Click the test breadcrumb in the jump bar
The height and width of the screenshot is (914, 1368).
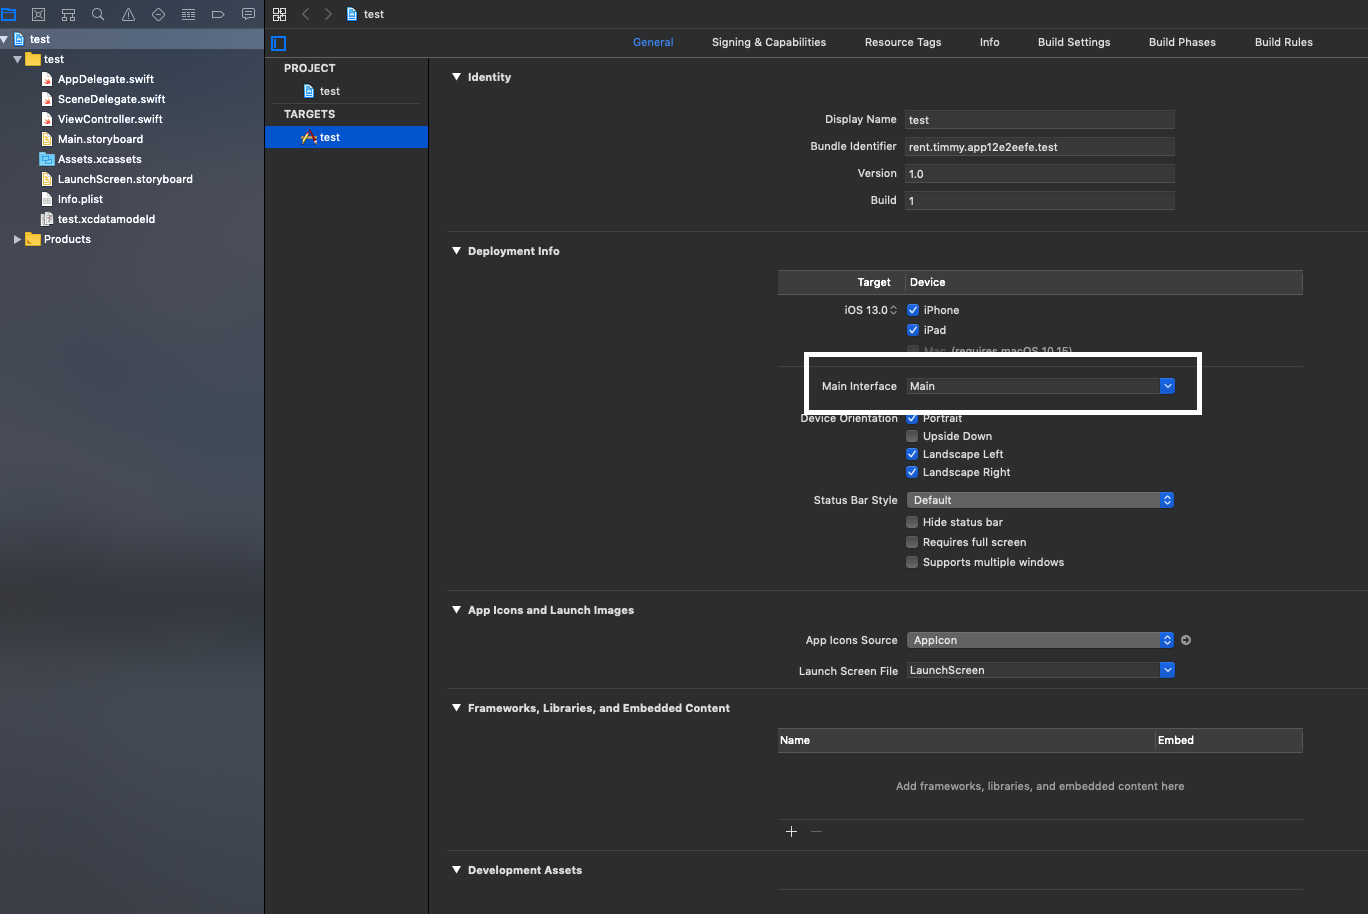coord(365,14)
